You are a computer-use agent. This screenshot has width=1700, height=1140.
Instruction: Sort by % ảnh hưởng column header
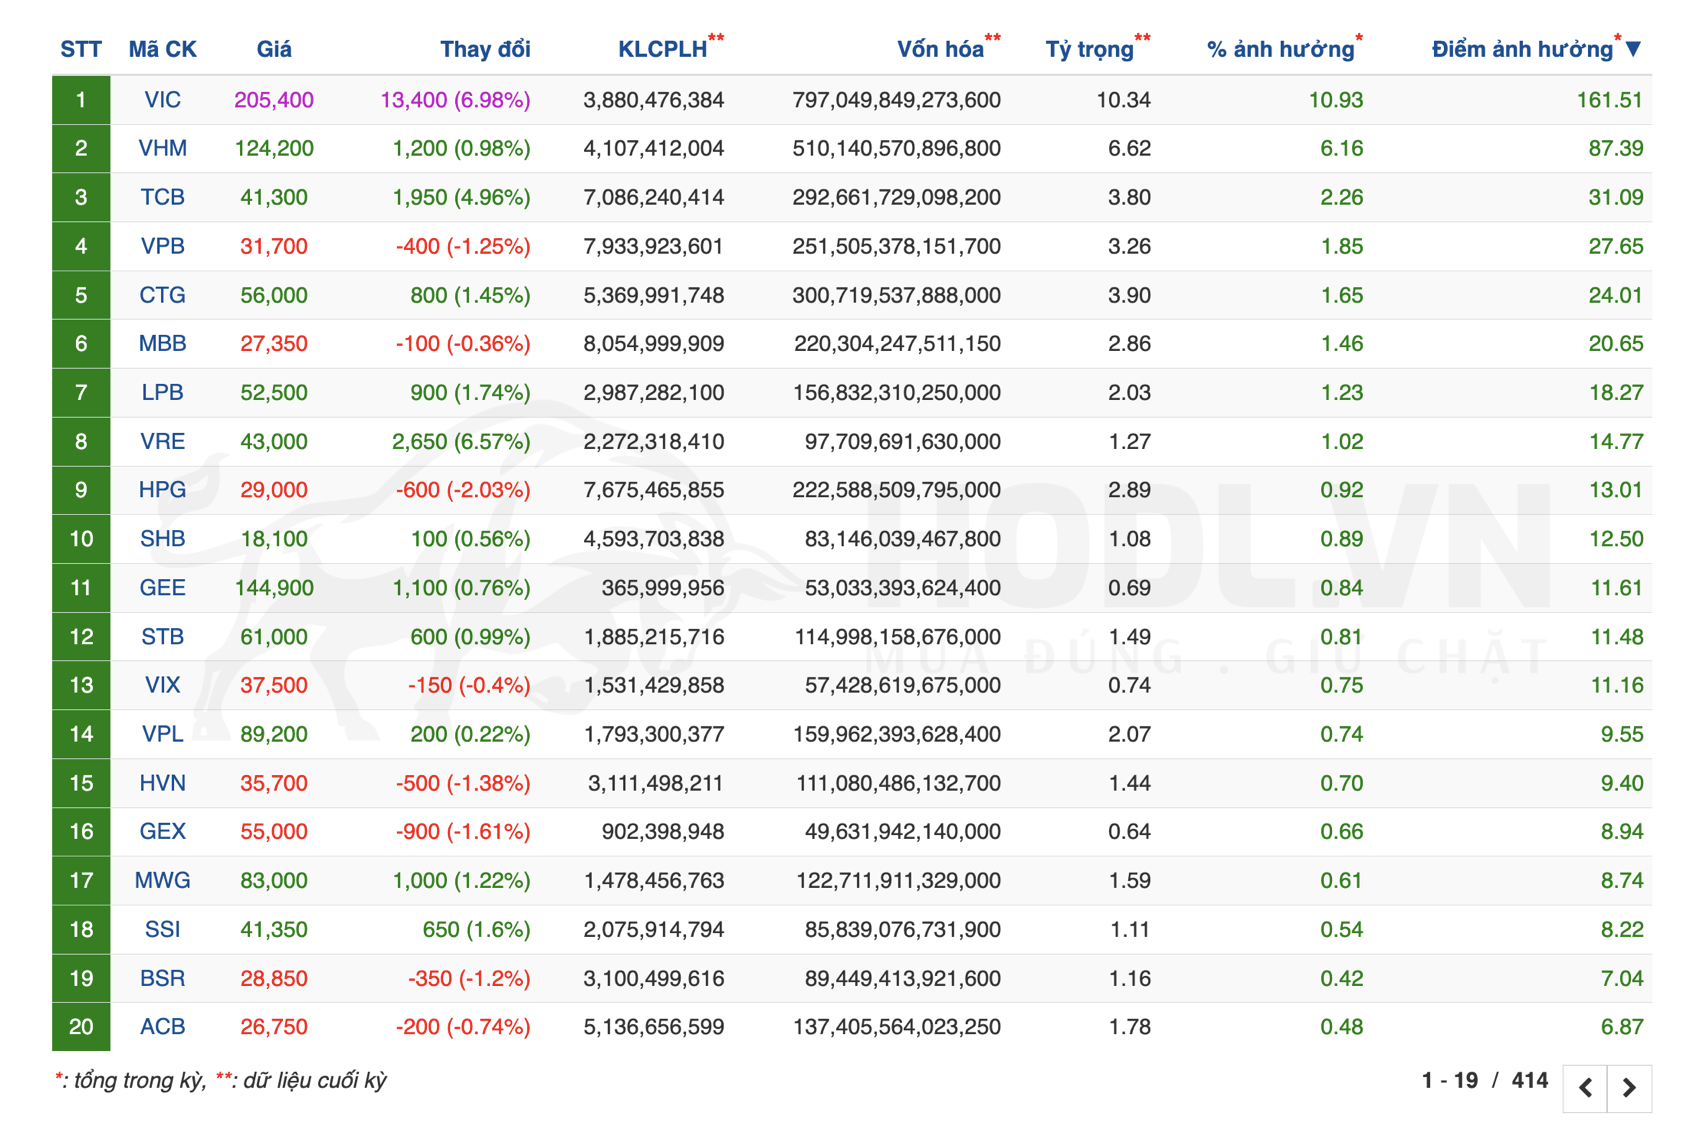tap(1280, 49)
